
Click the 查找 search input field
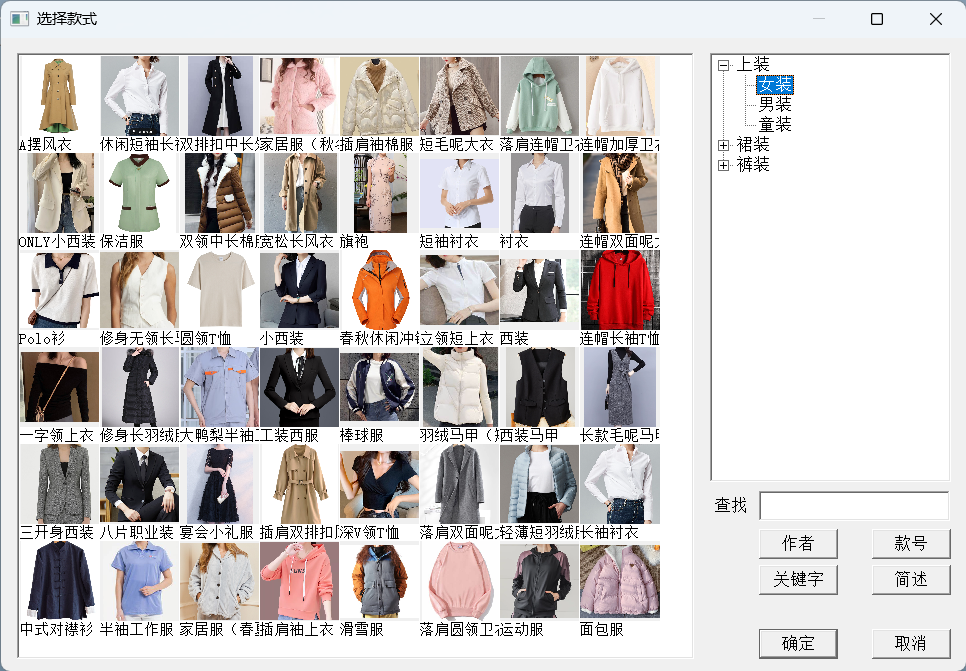tap(853, 506)
